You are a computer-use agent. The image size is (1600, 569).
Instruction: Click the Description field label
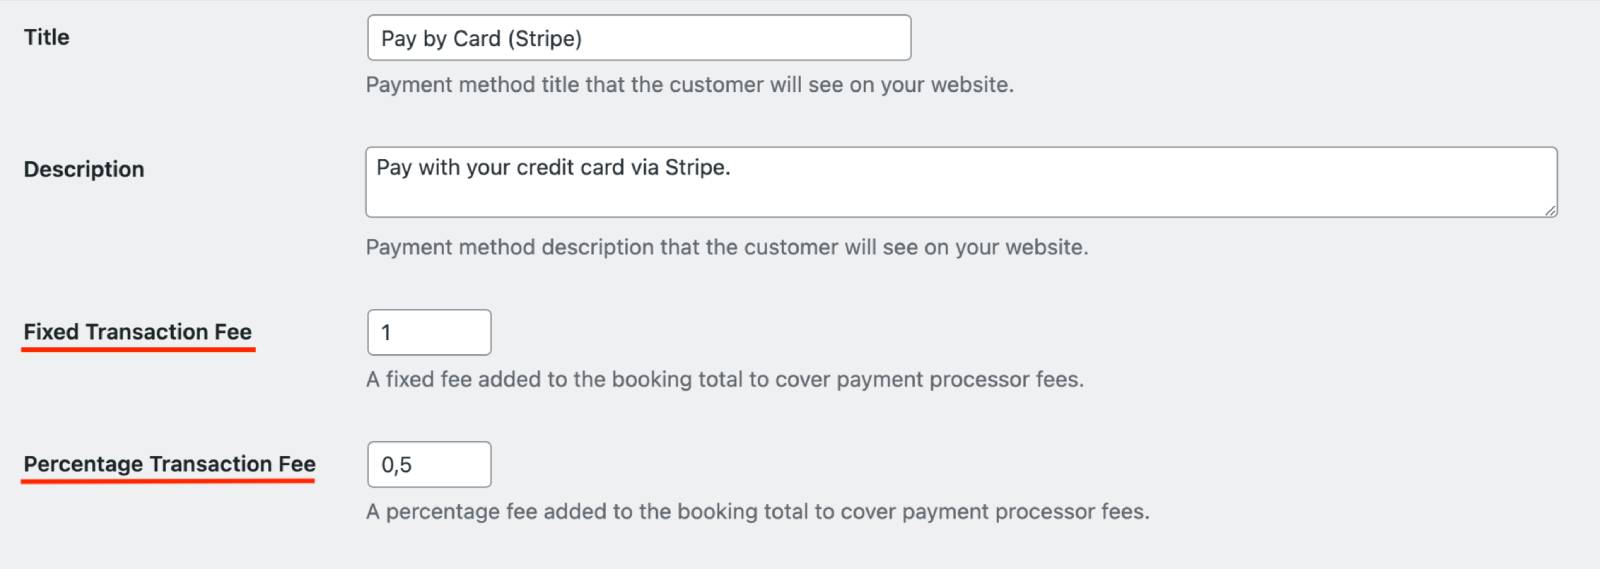pyautogui.click(x=84, y=170)
